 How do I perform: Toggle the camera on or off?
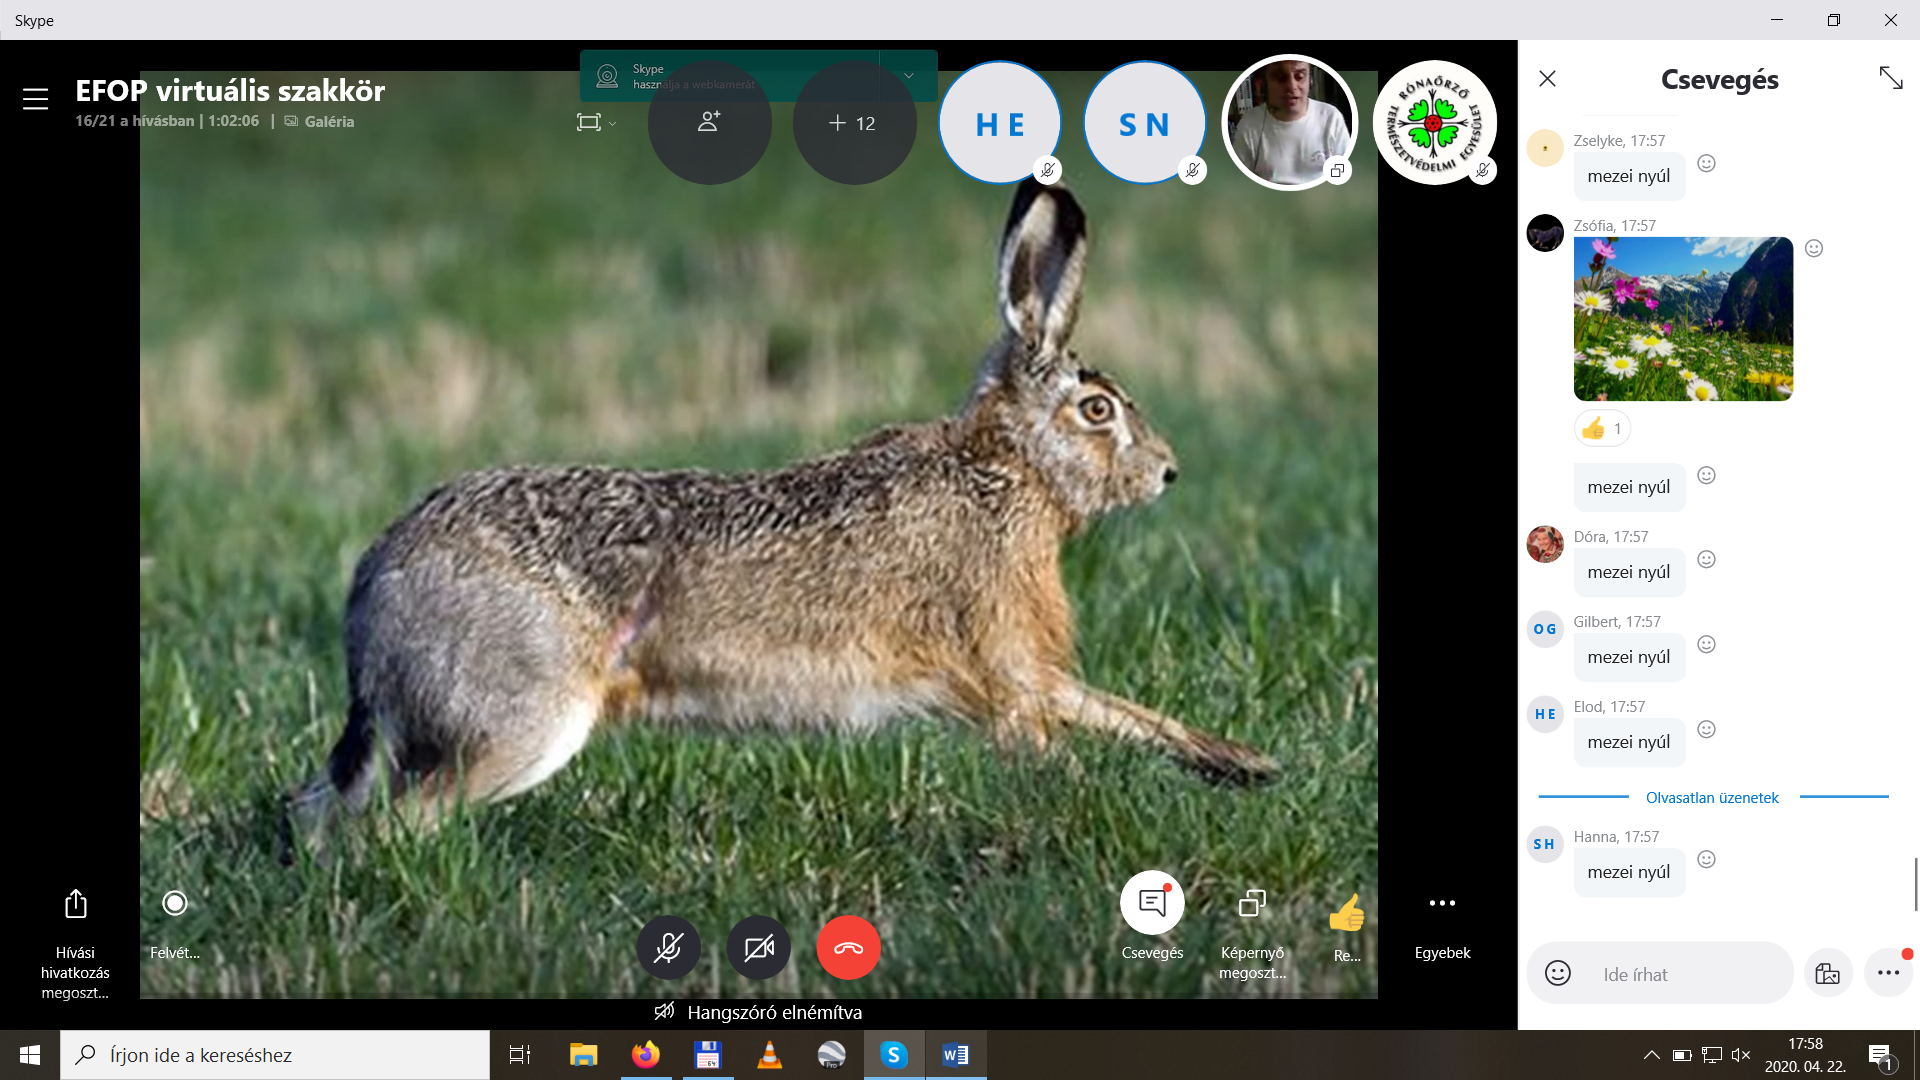click(x=758, y=947)
